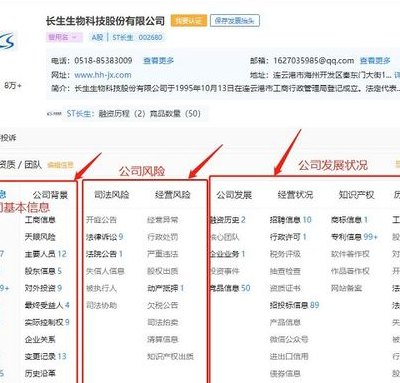Click the blue-outlined badge next to the orange one
400x383 pixels.
(x=235, y=21)
